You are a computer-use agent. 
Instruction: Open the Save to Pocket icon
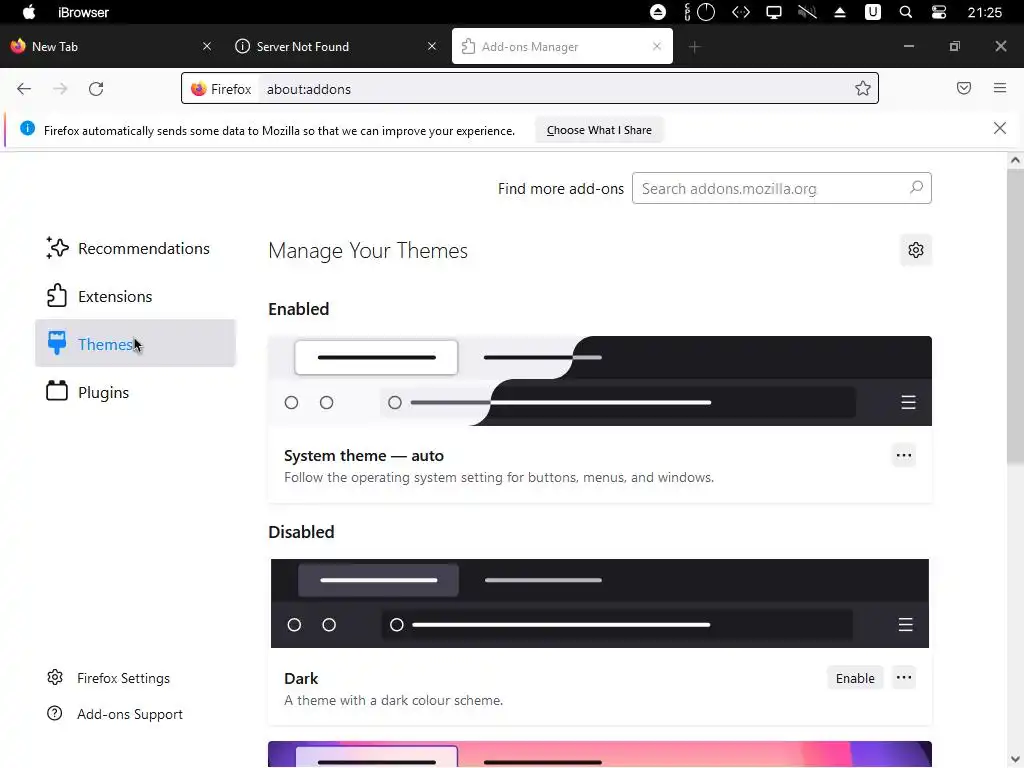[964, 88]
